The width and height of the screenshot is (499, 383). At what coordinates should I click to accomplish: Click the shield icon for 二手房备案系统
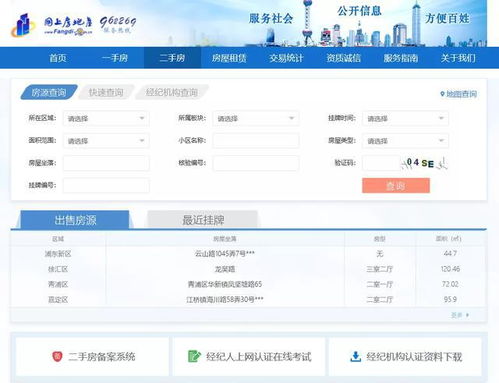point(57,356)
